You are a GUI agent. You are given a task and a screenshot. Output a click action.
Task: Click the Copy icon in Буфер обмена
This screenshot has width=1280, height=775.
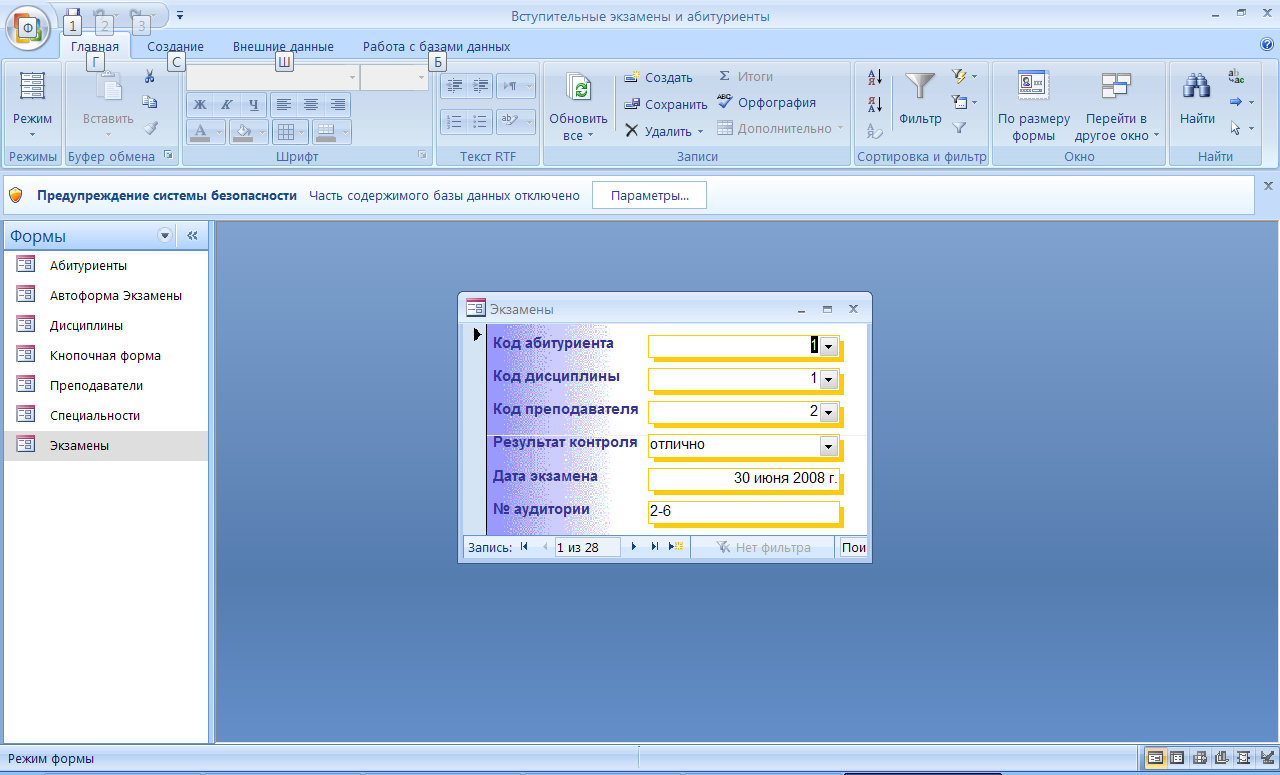(150, 102)
